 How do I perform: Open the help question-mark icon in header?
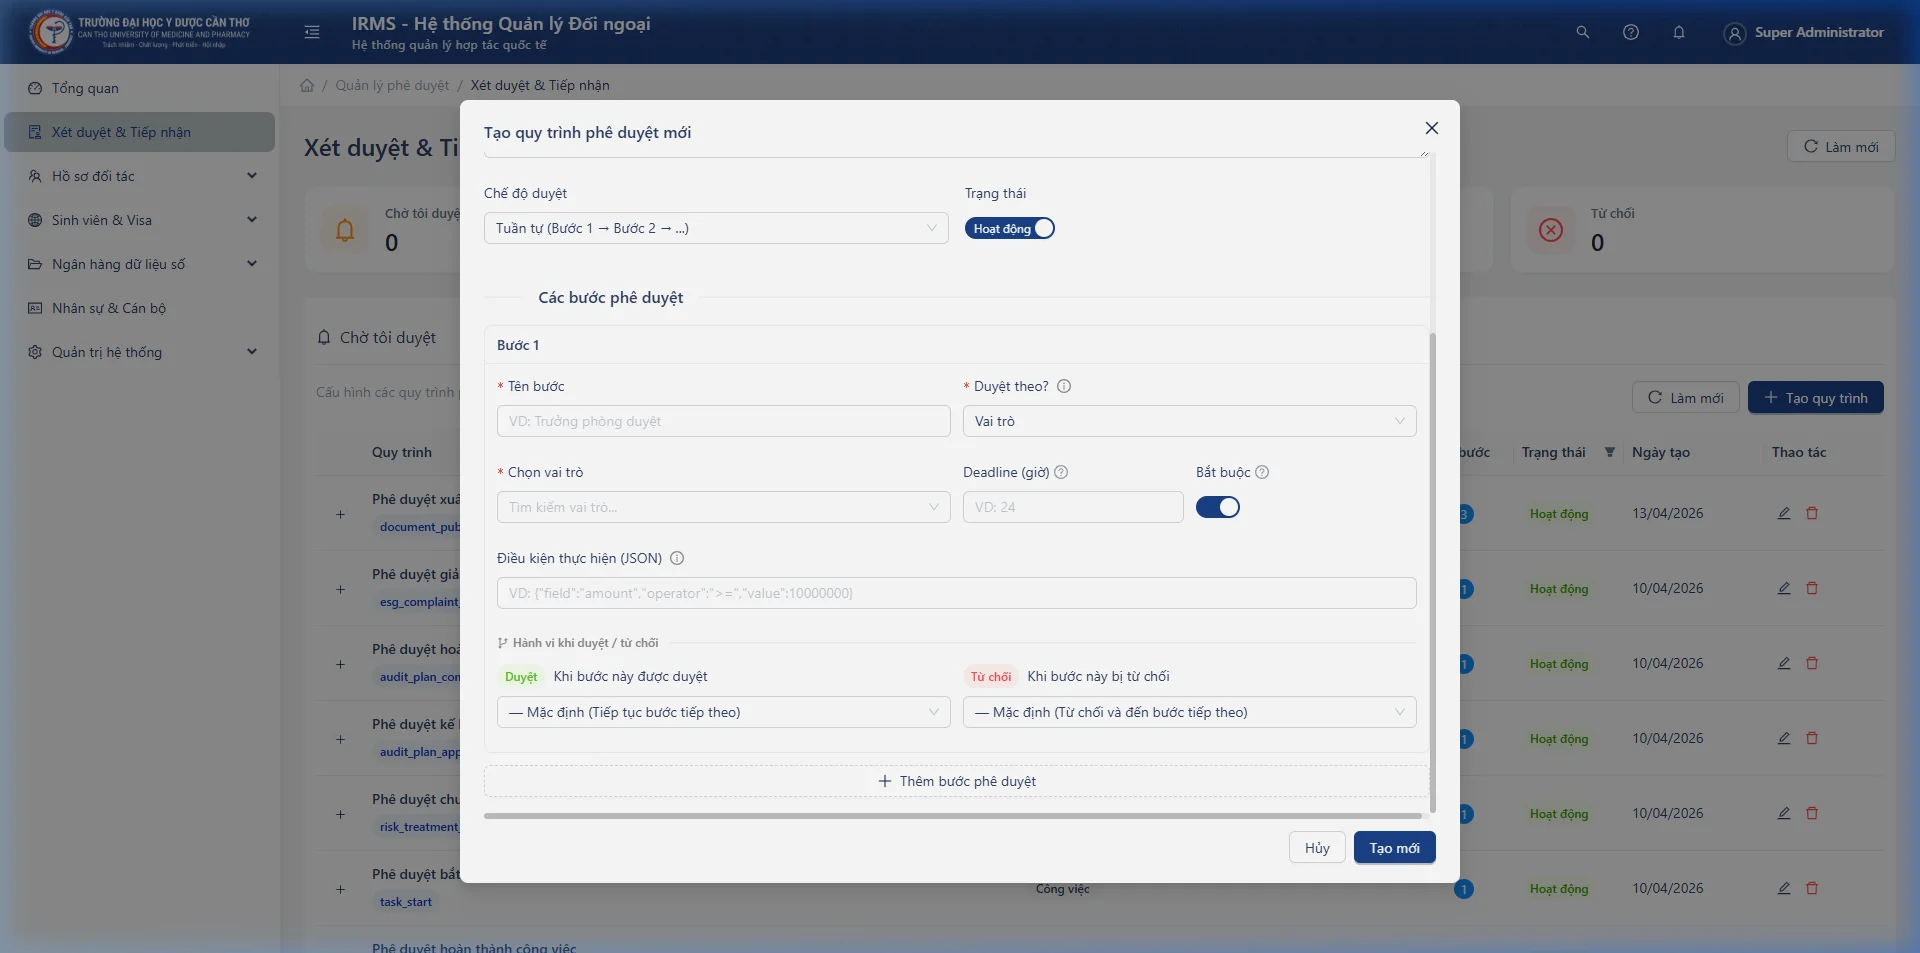(x=1631, y=32)
